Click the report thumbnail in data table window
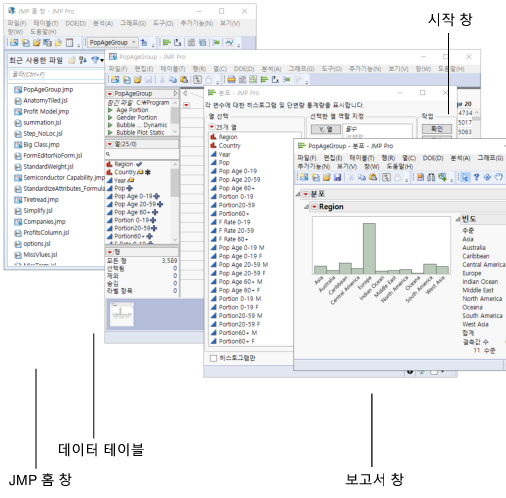This screenshot has width=506, height=498. click(122, 314)
